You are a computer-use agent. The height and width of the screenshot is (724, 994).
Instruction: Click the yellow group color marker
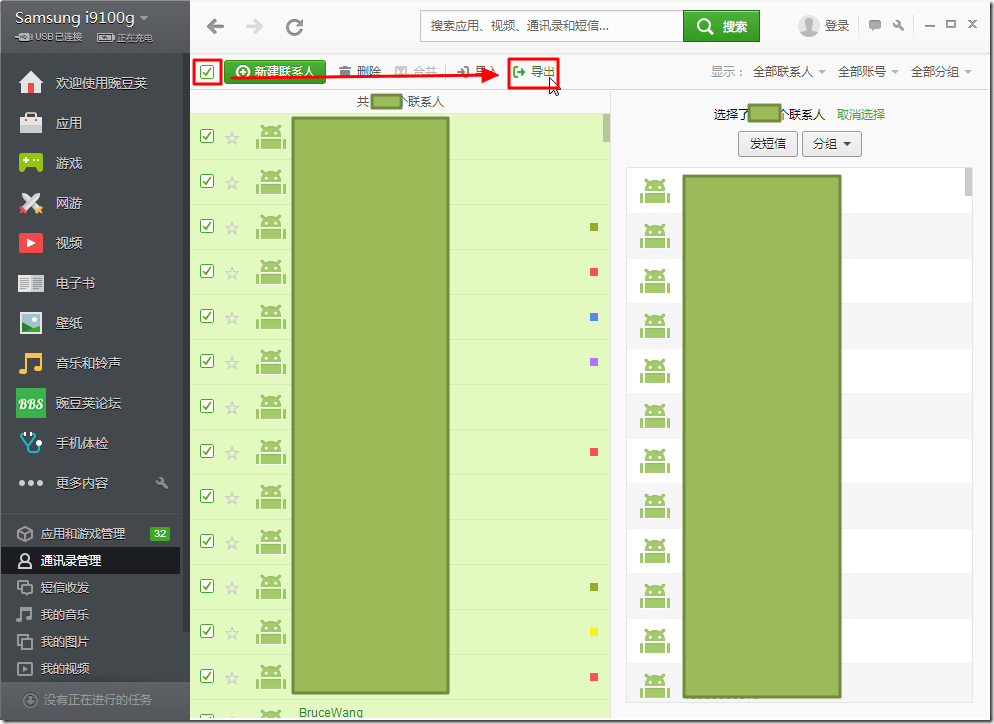click(x=594, y=632)
